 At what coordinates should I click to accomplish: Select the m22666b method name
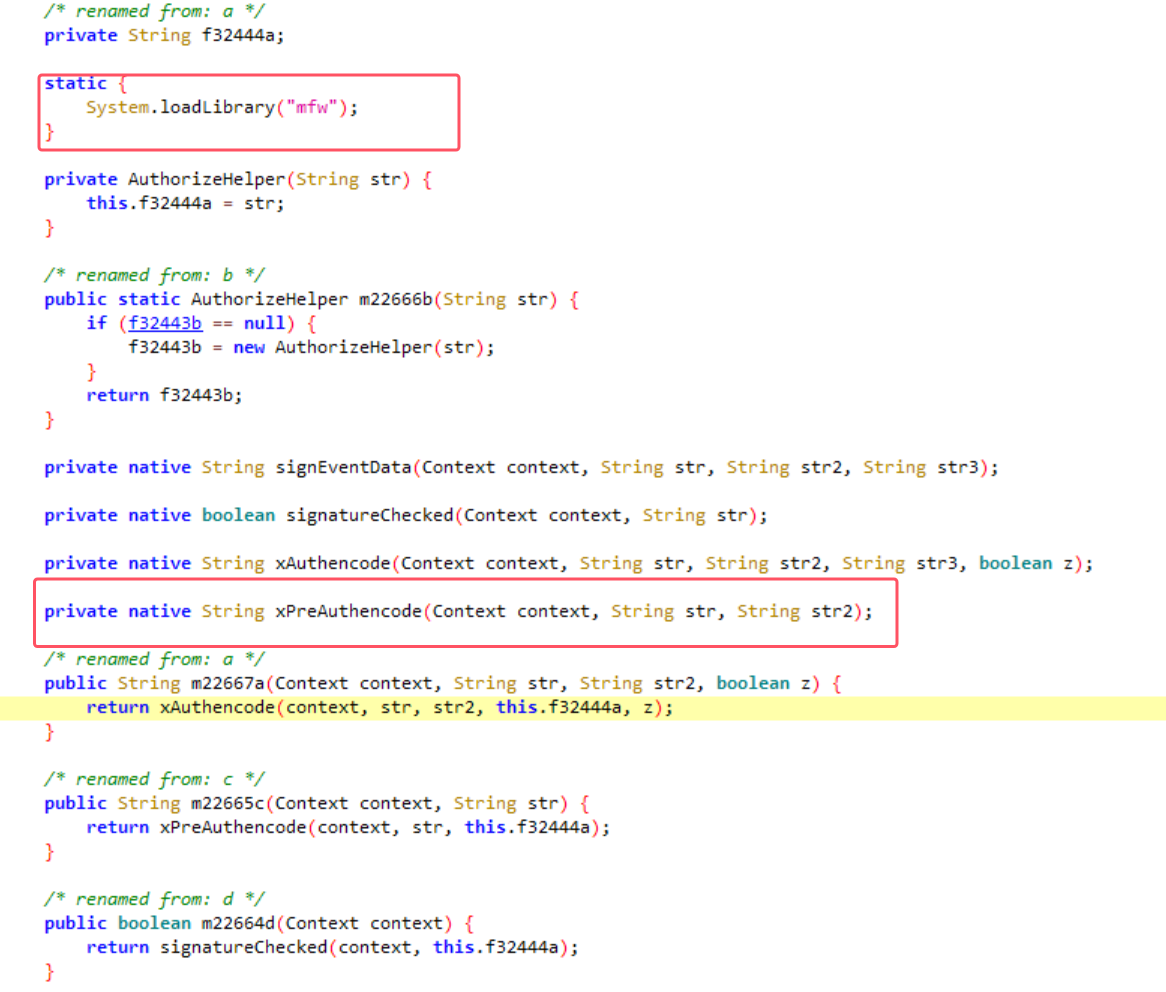pyautogui.click(x=396, y=300)
